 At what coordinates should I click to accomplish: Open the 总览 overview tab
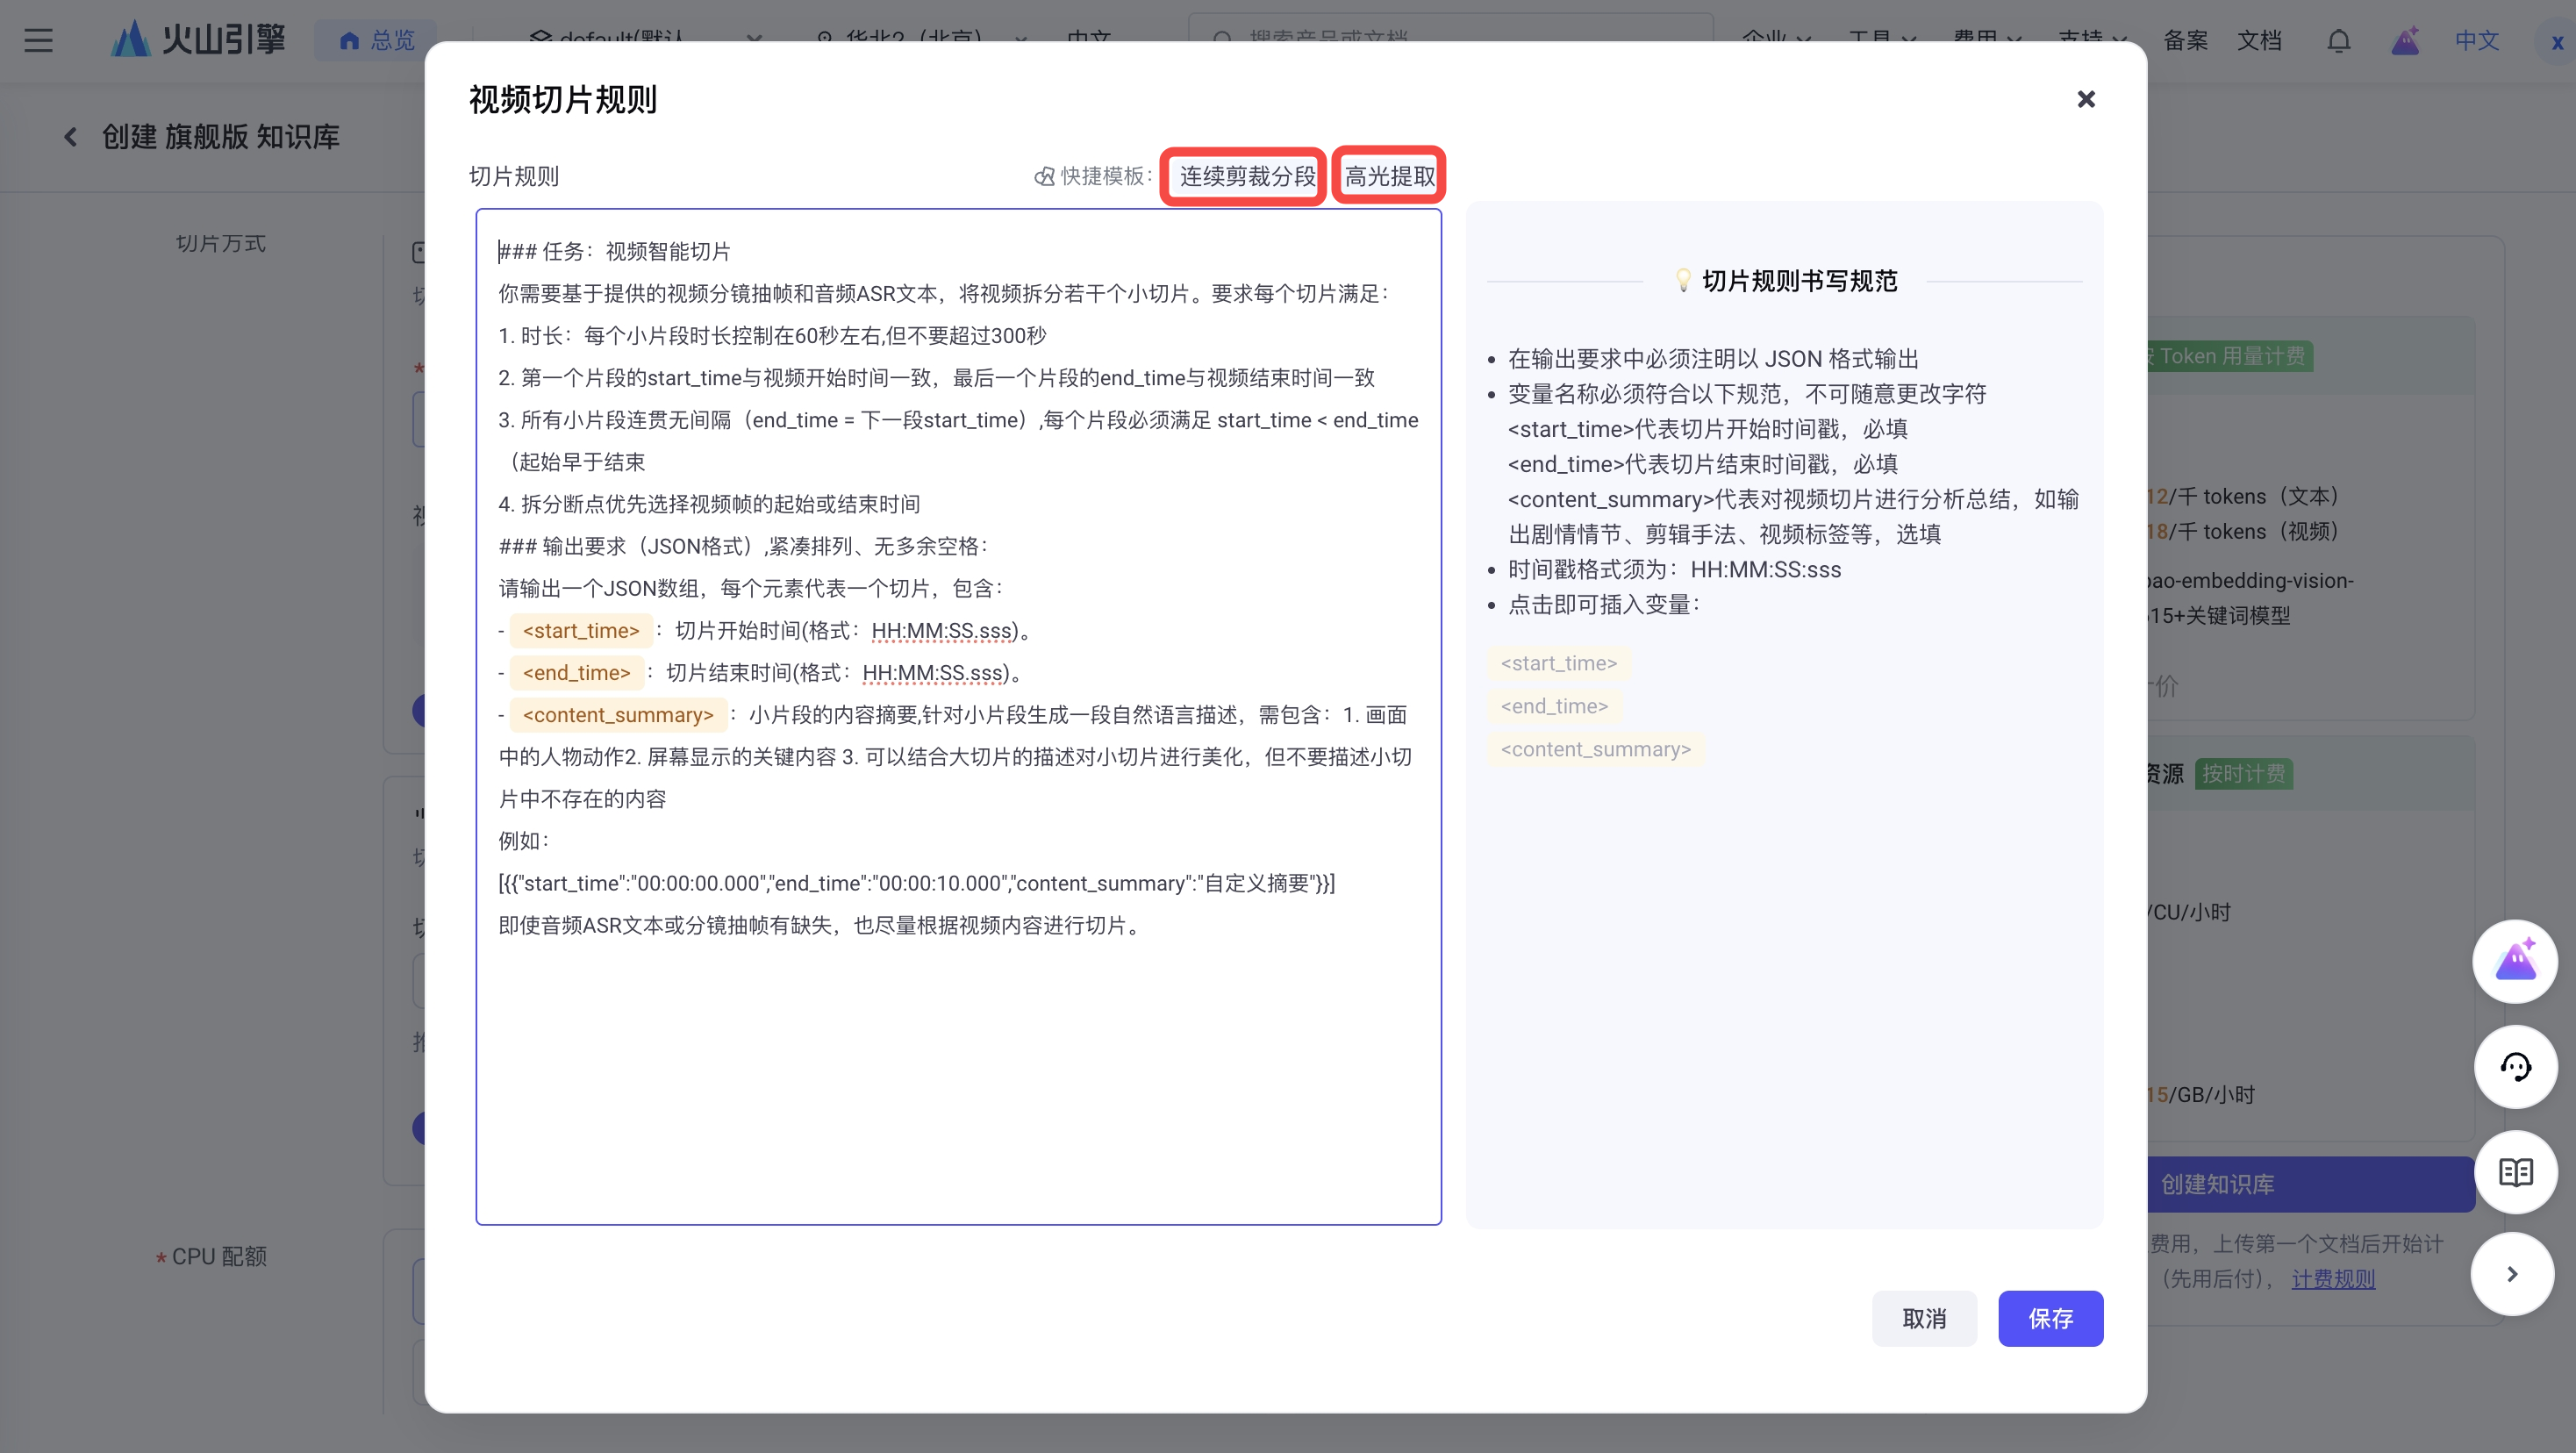pyautogui.click(x=377, y=40)
